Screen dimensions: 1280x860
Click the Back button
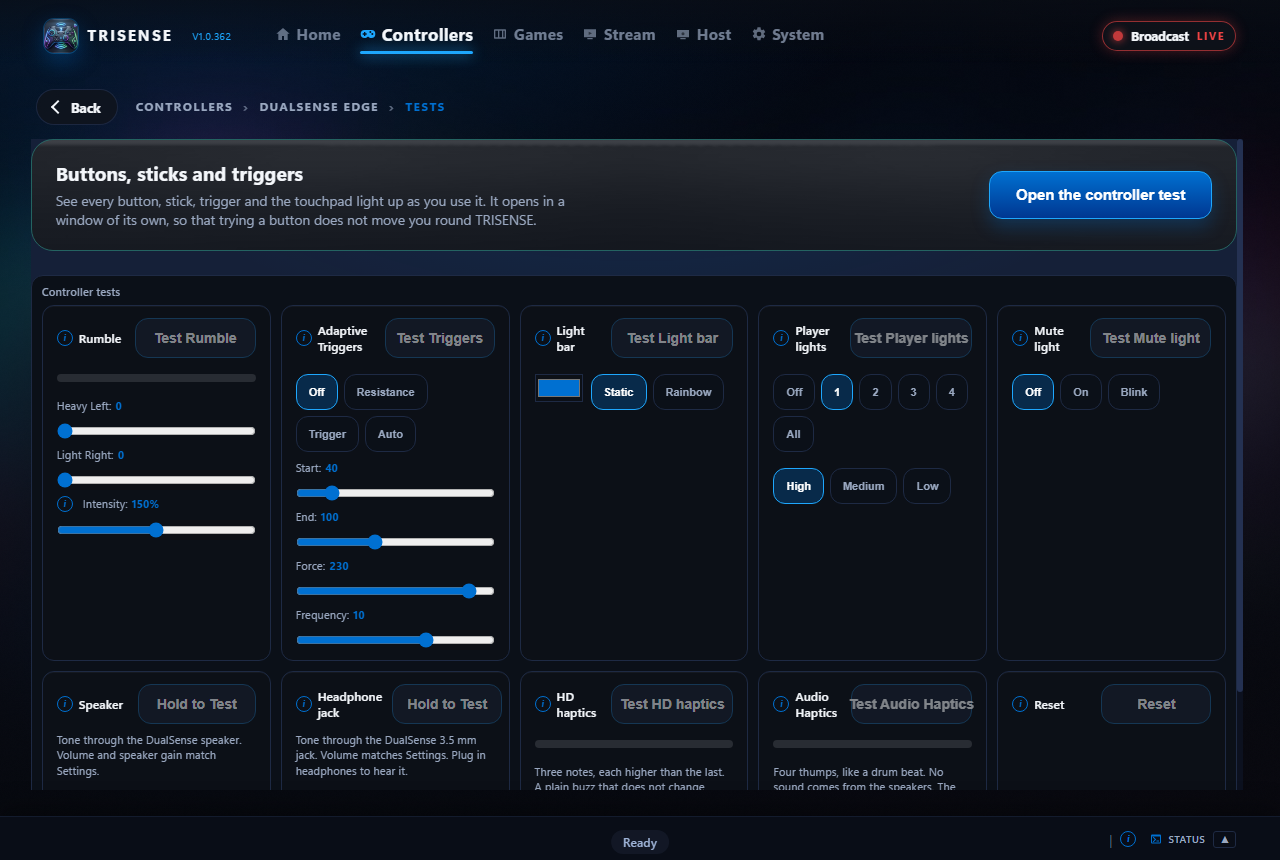pyautogui.click(x=77, y=107)
